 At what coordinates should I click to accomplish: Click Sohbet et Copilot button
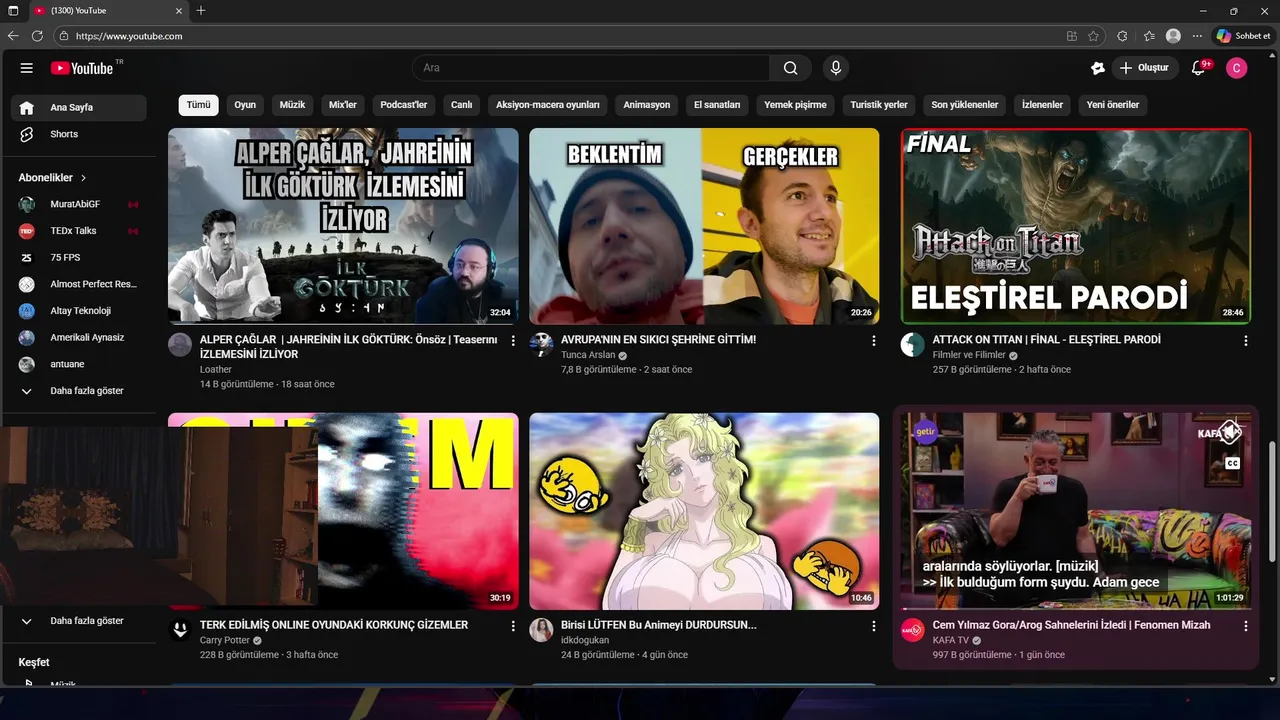tap(1243, 36)
